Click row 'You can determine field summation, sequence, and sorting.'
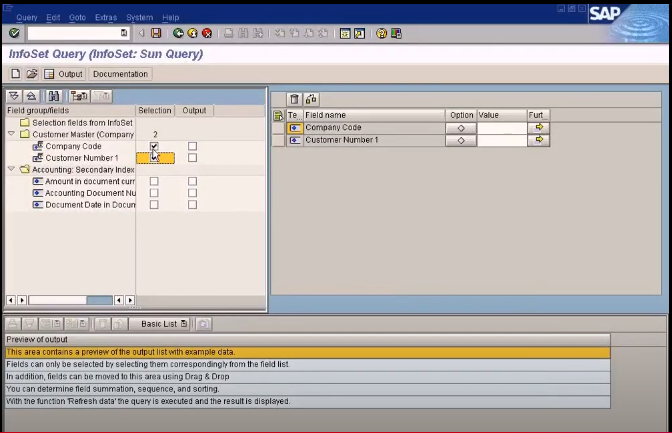This screenshot has width=672, height=433. pyautogui.click(x=307, y=389)
